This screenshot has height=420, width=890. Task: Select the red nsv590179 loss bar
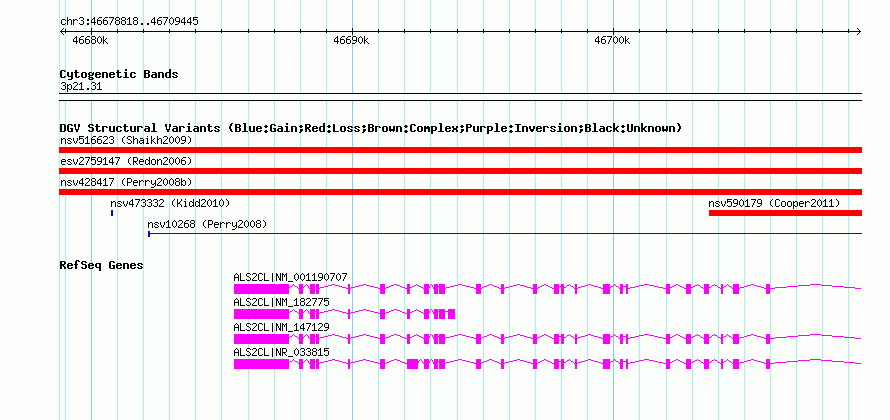[786, 213]
